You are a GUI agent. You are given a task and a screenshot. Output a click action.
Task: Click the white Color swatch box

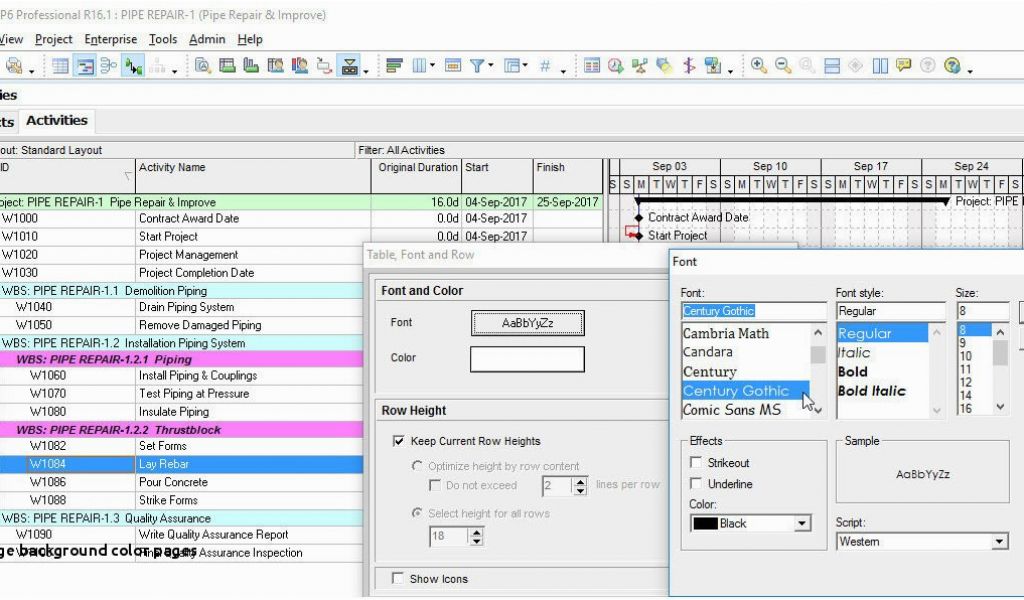pyautogui.click(x=527, y=359)
